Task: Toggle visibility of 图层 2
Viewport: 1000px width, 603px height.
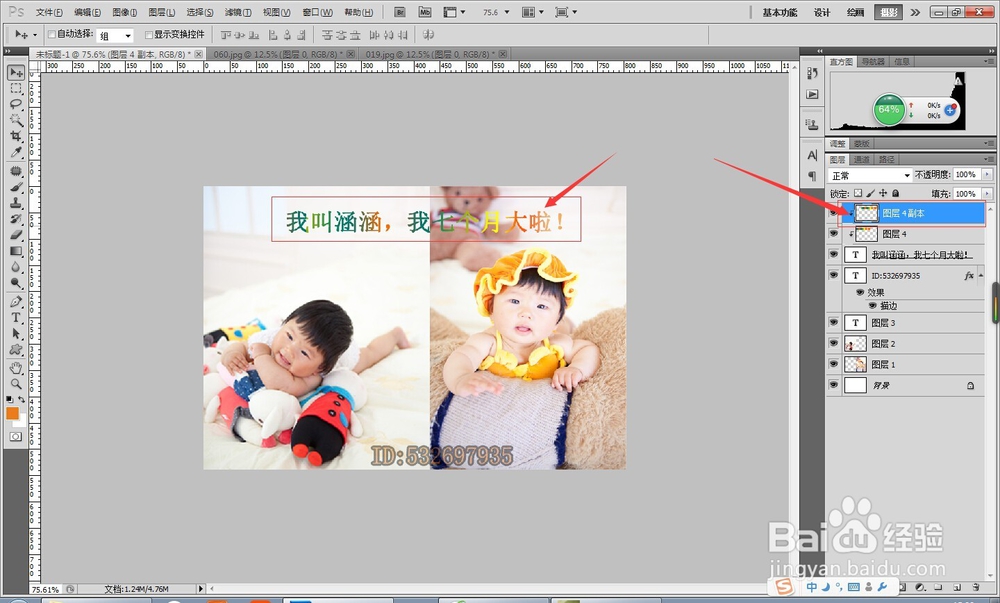Action: pyautogui.click(x=834, y=343)
